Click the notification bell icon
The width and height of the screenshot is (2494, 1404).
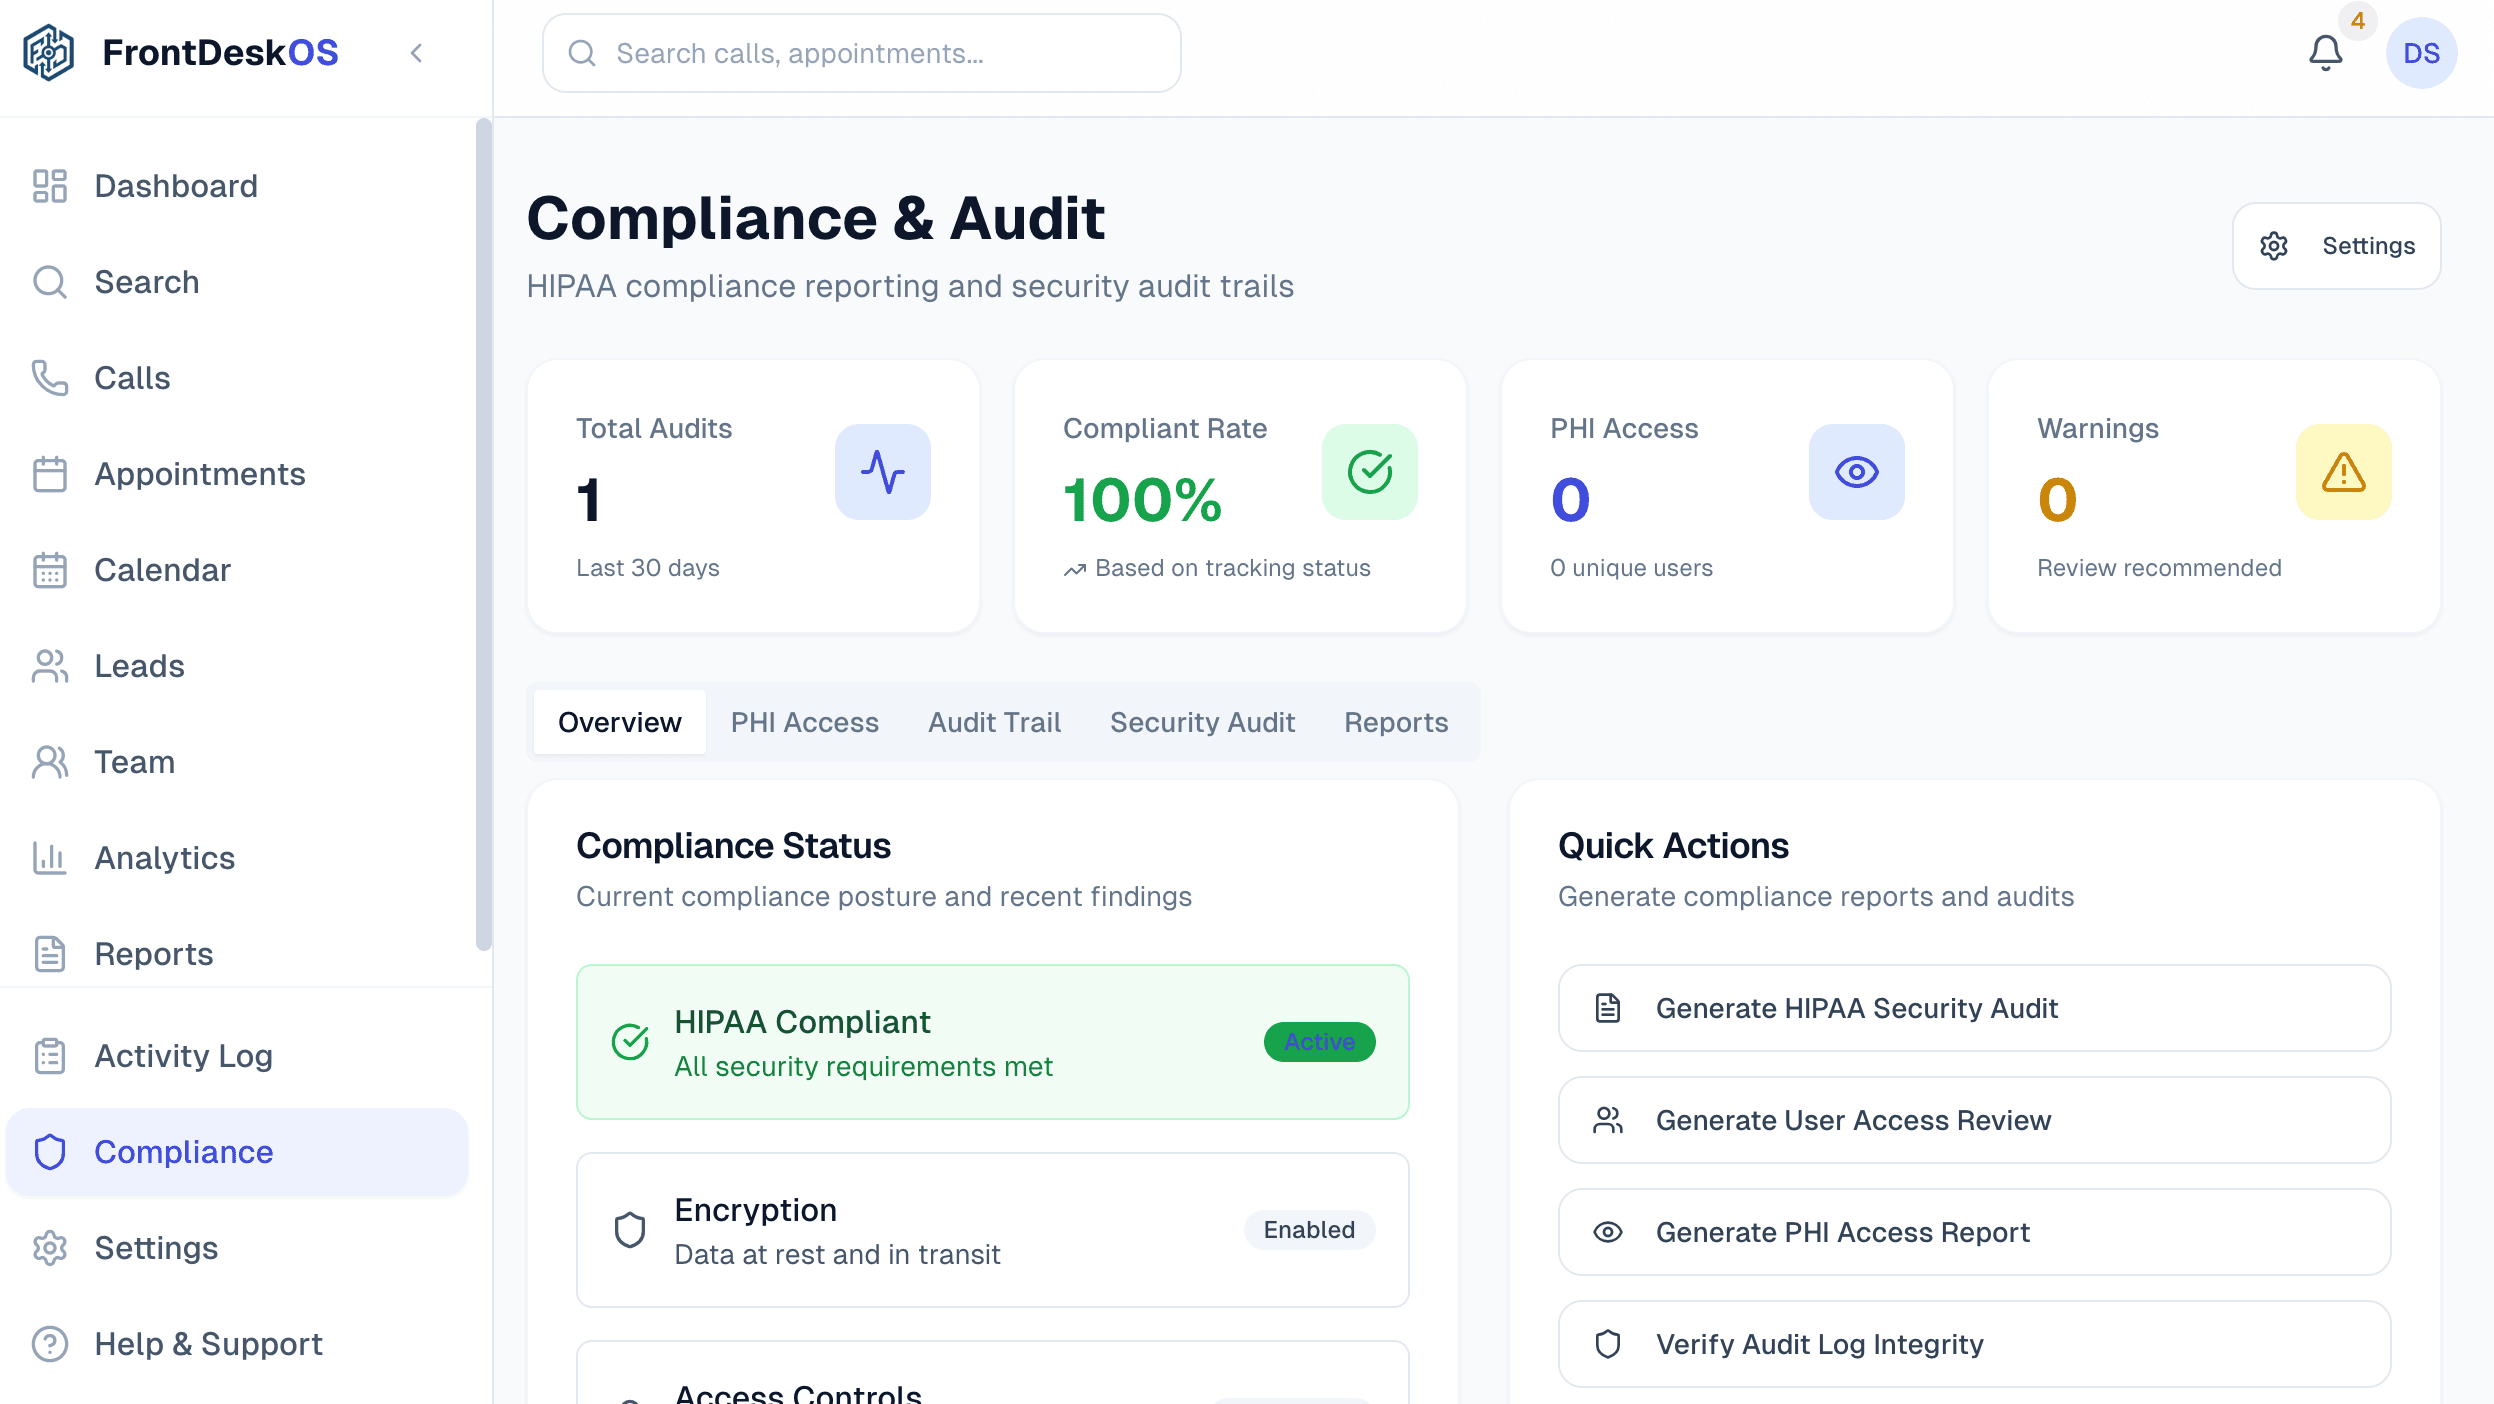click(x=2324, y=53)
